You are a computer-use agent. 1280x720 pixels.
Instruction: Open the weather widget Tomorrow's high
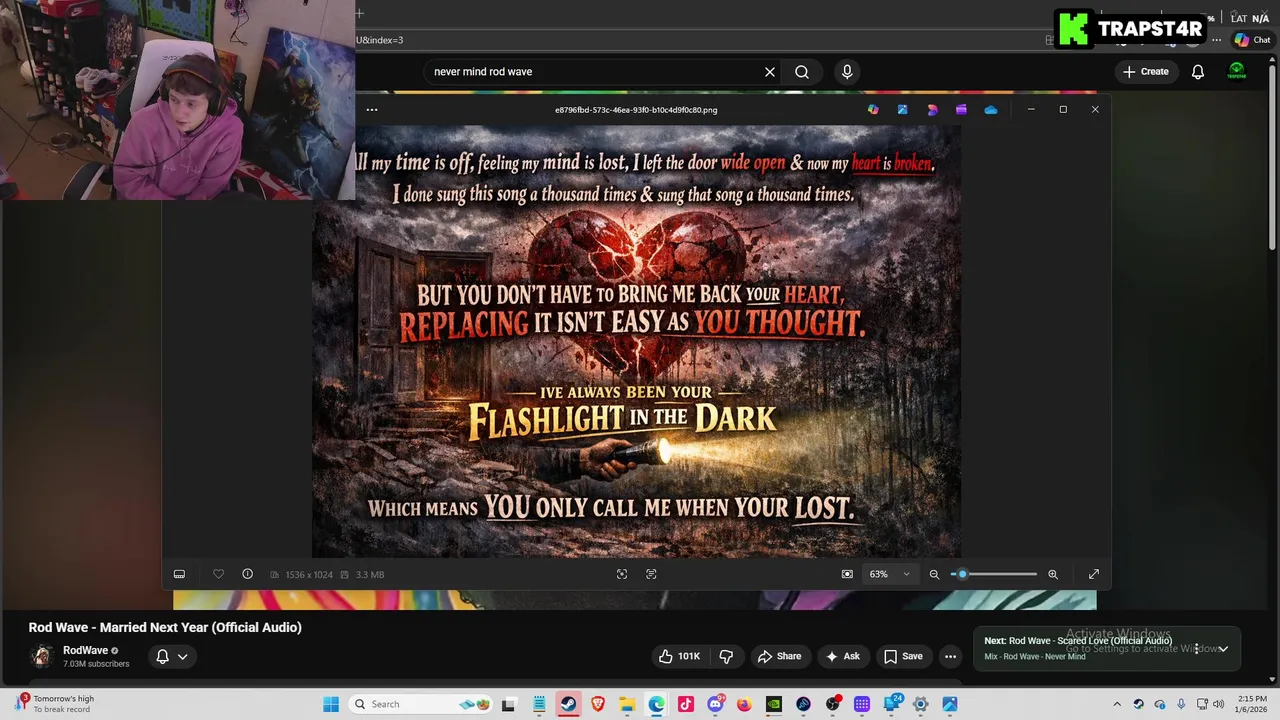click(x=55, y=704)
